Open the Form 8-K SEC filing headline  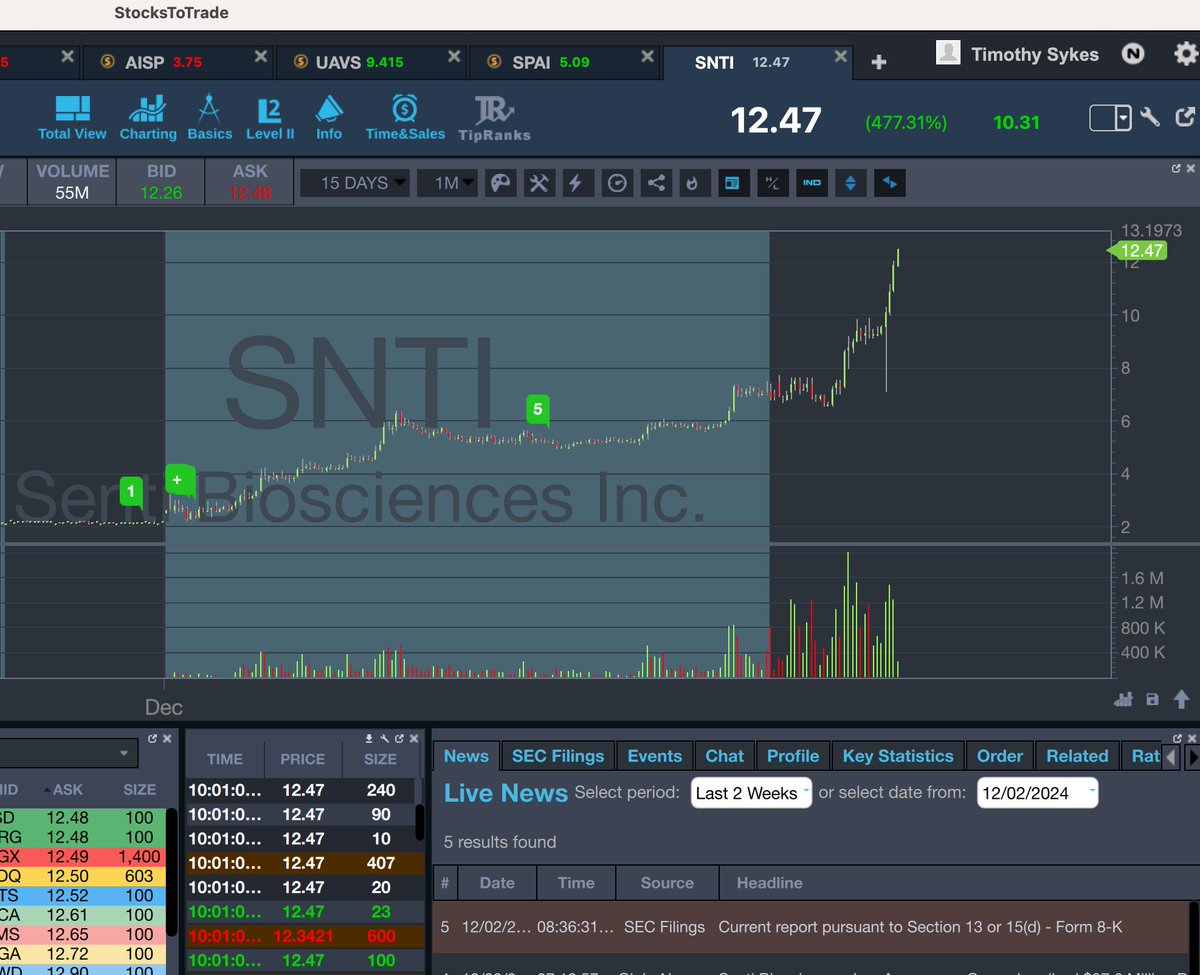920,927
